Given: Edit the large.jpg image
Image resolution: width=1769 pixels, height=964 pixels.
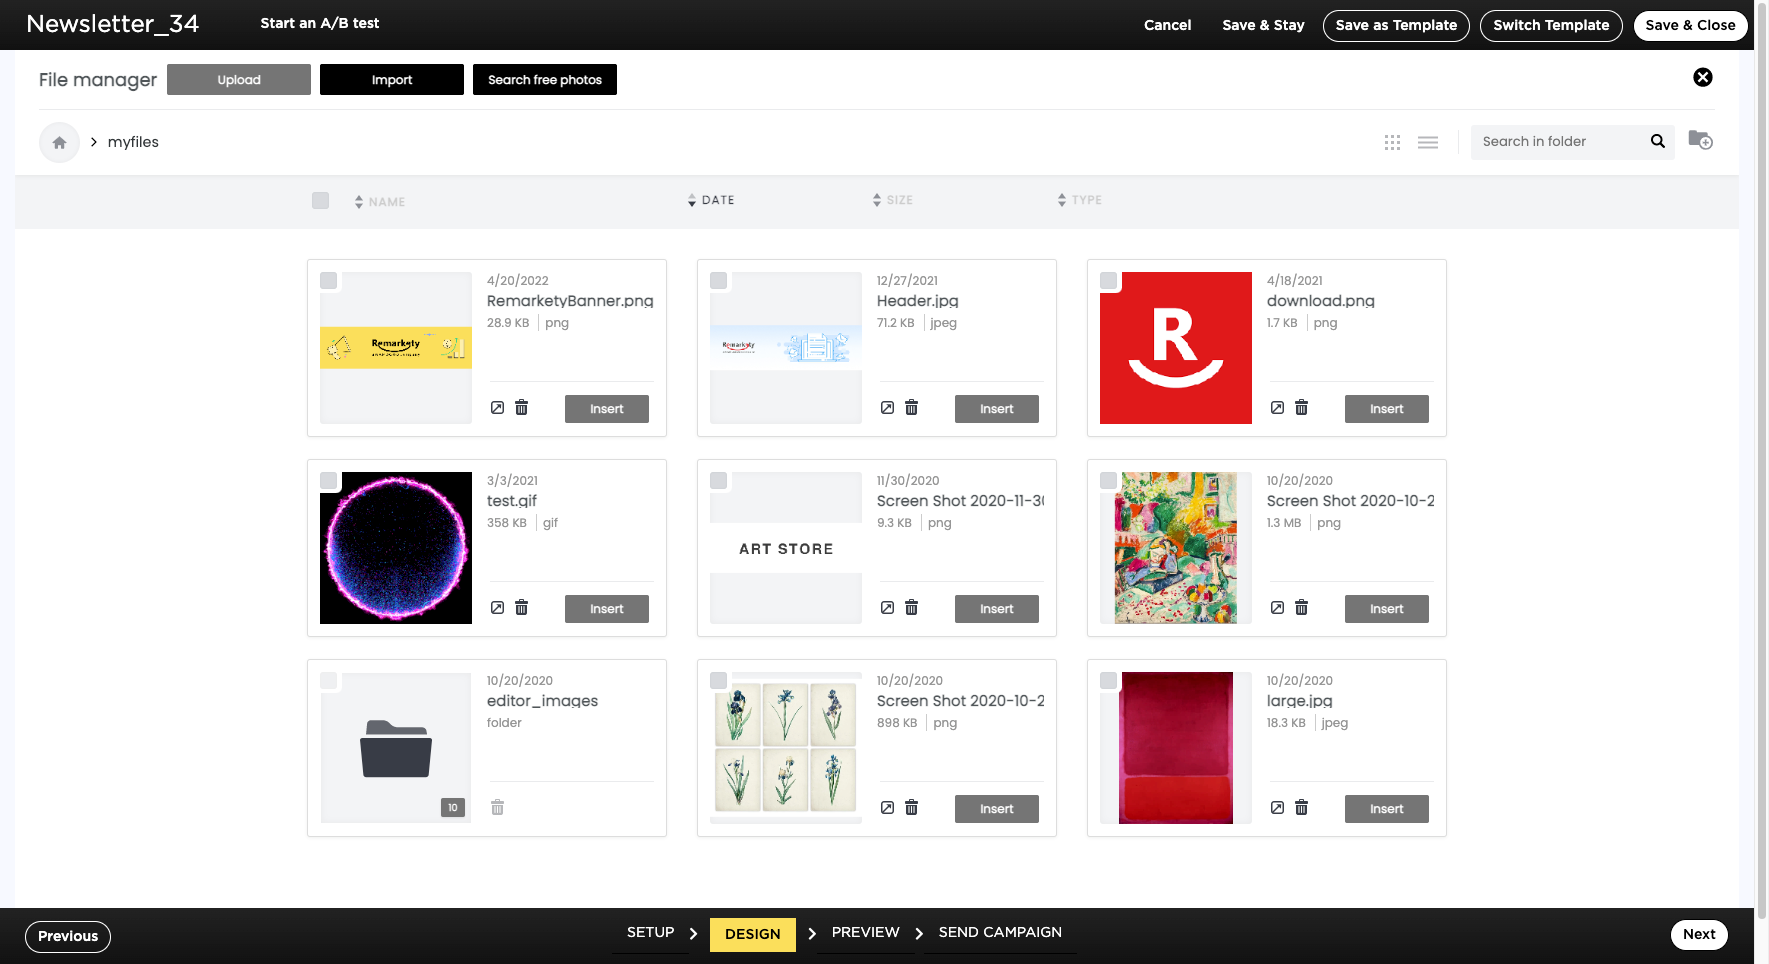Looking at the screenshot, I should [1277, 808].
